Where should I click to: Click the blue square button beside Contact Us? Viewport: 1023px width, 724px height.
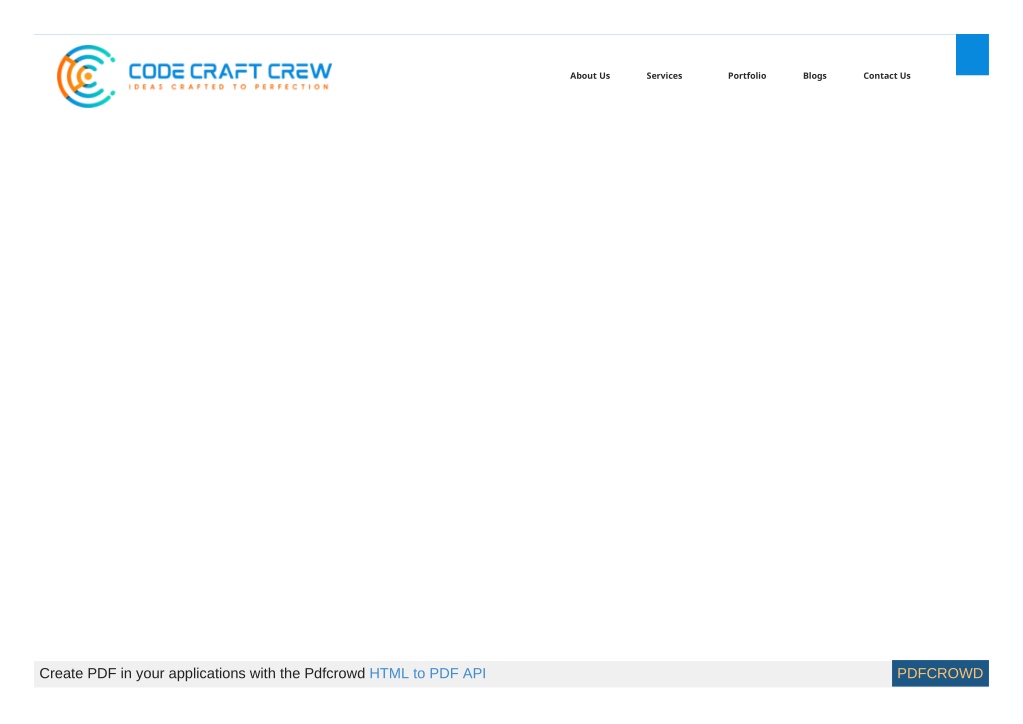click(972, 55)
